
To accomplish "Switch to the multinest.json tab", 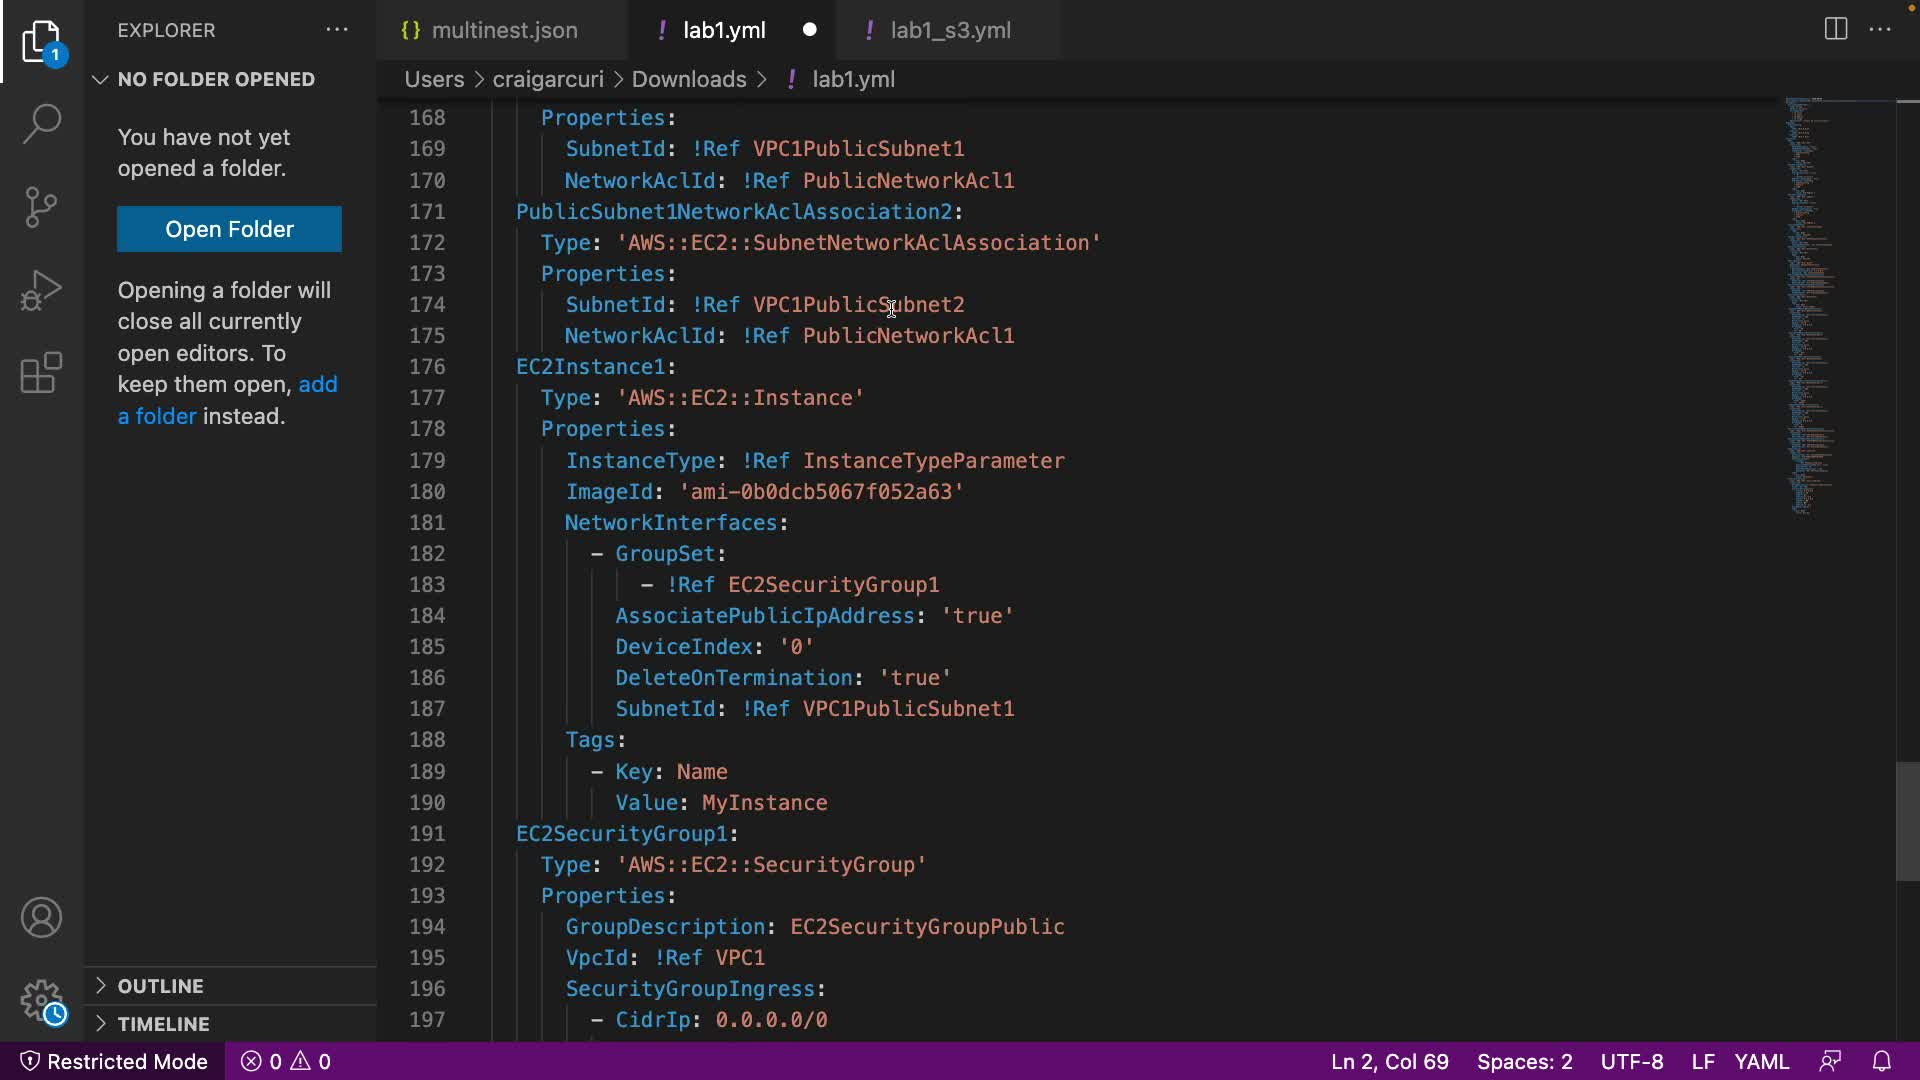I will (x=504, y=30).
